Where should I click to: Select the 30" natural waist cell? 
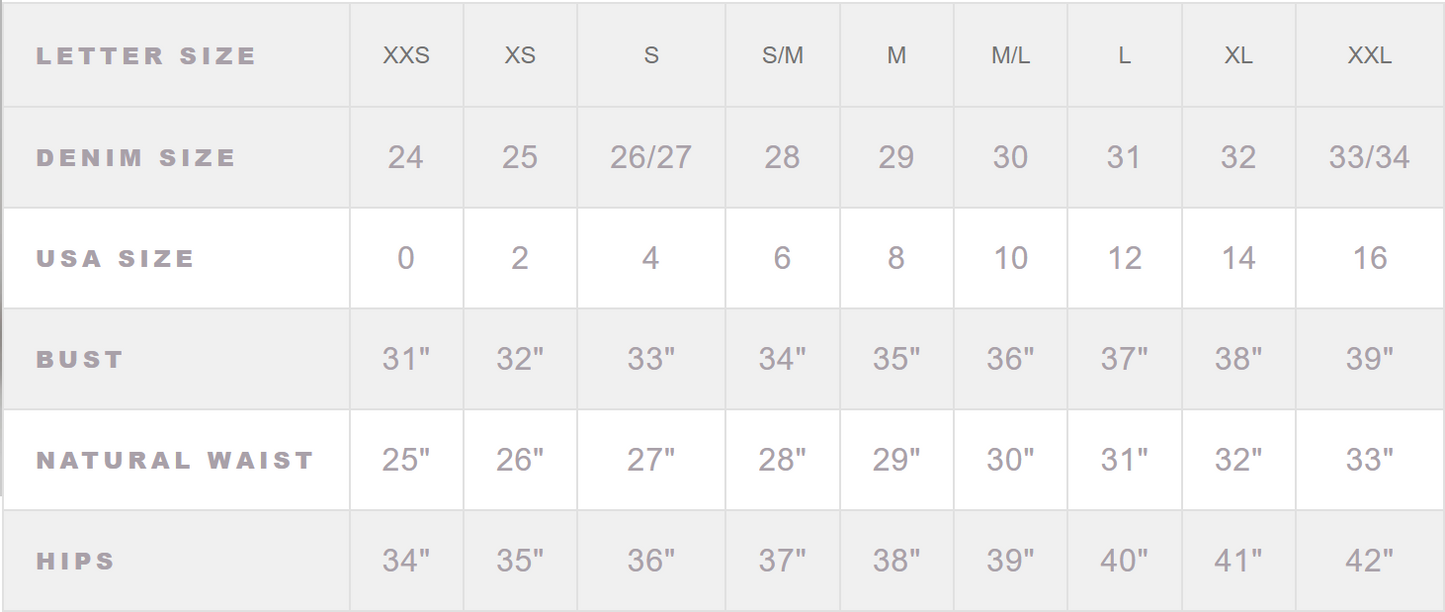point(1010,460)
